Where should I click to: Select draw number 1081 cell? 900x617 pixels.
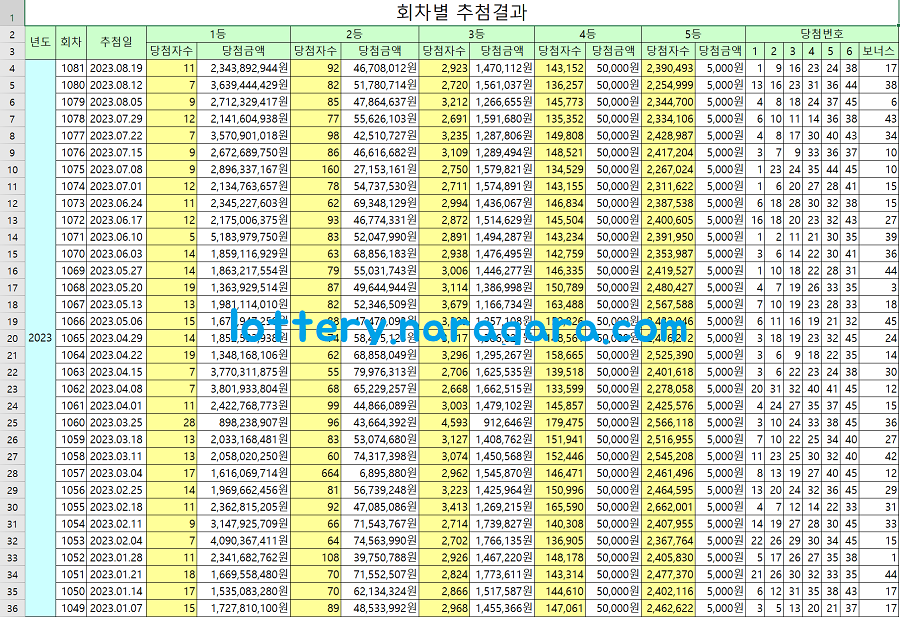click(x=72, y=68)
